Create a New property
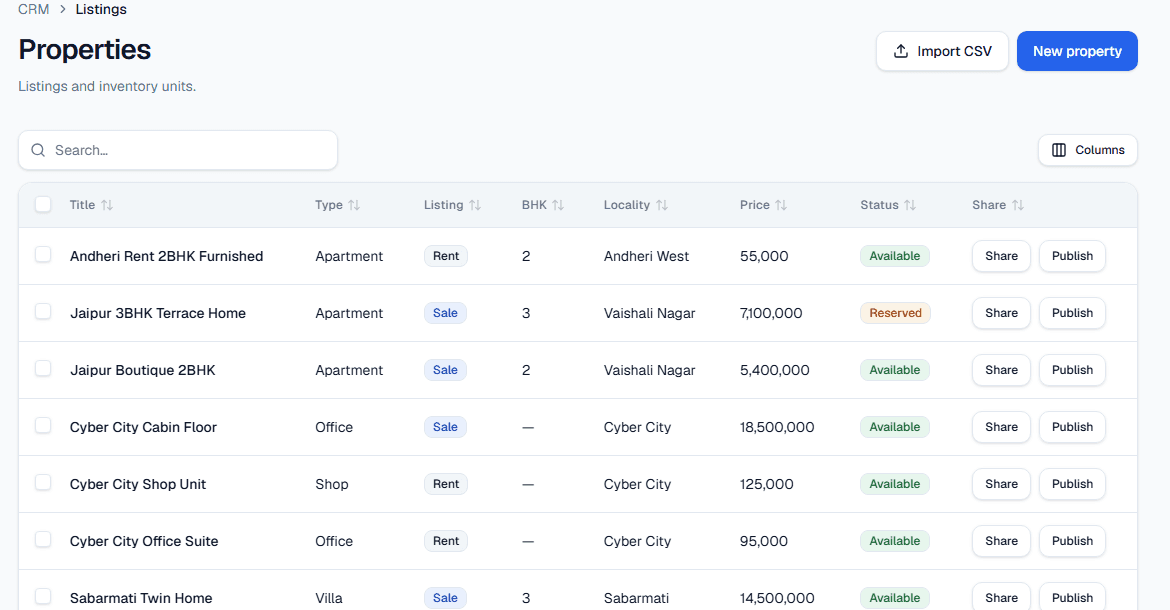This screenshot has height=610, width=1170. click(x=1077, y=51)
